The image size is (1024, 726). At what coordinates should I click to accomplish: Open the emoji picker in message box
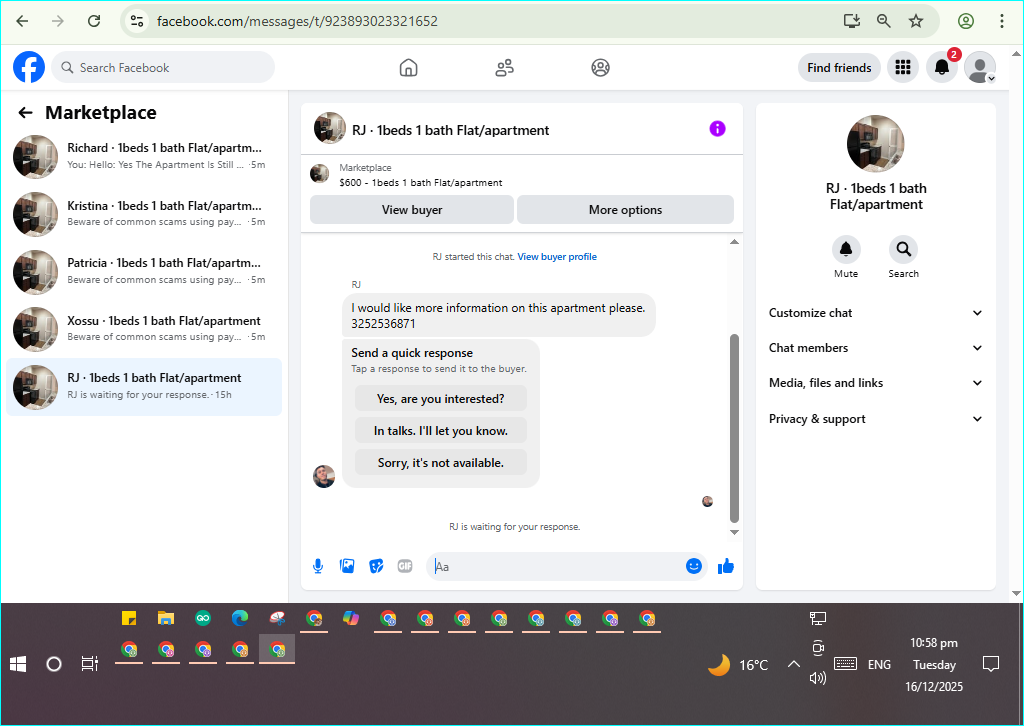click(694, 566)
